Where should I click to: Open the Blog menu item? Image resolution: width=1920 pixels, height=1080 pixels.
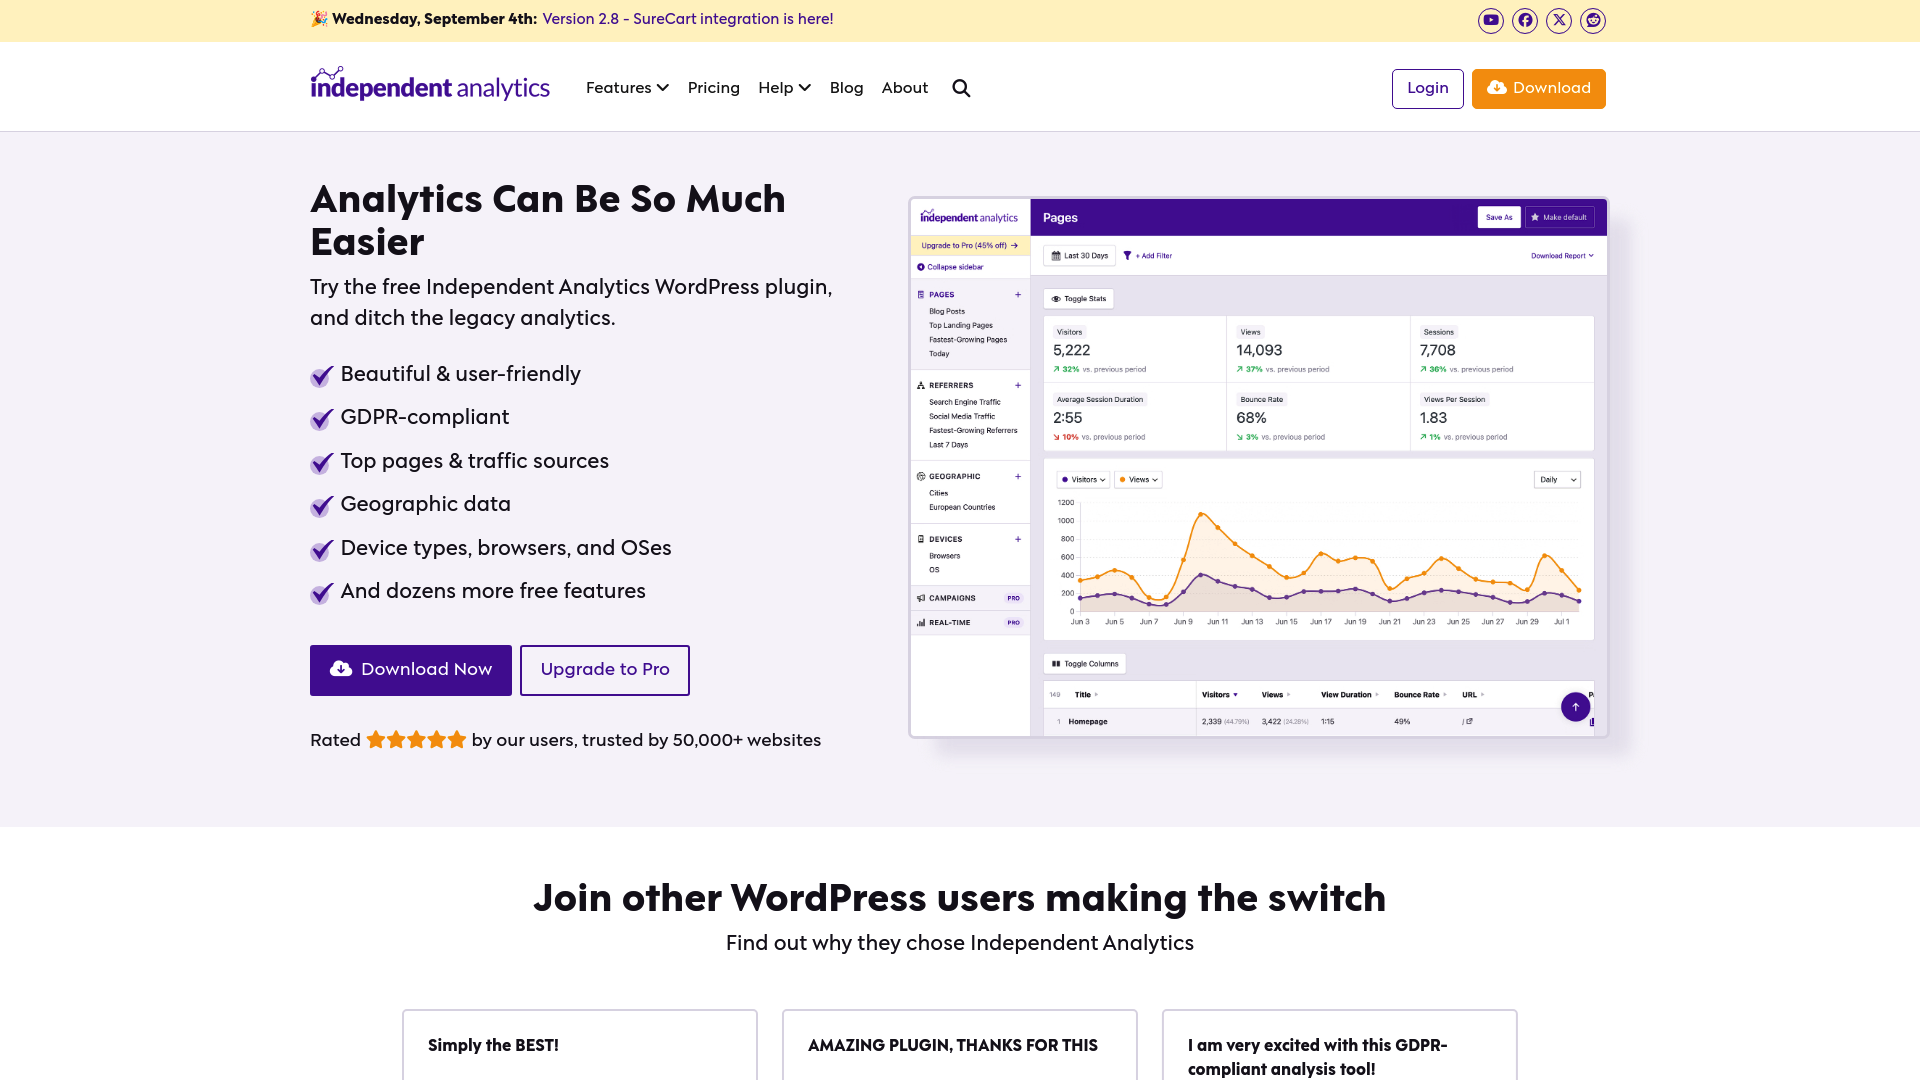845,88
